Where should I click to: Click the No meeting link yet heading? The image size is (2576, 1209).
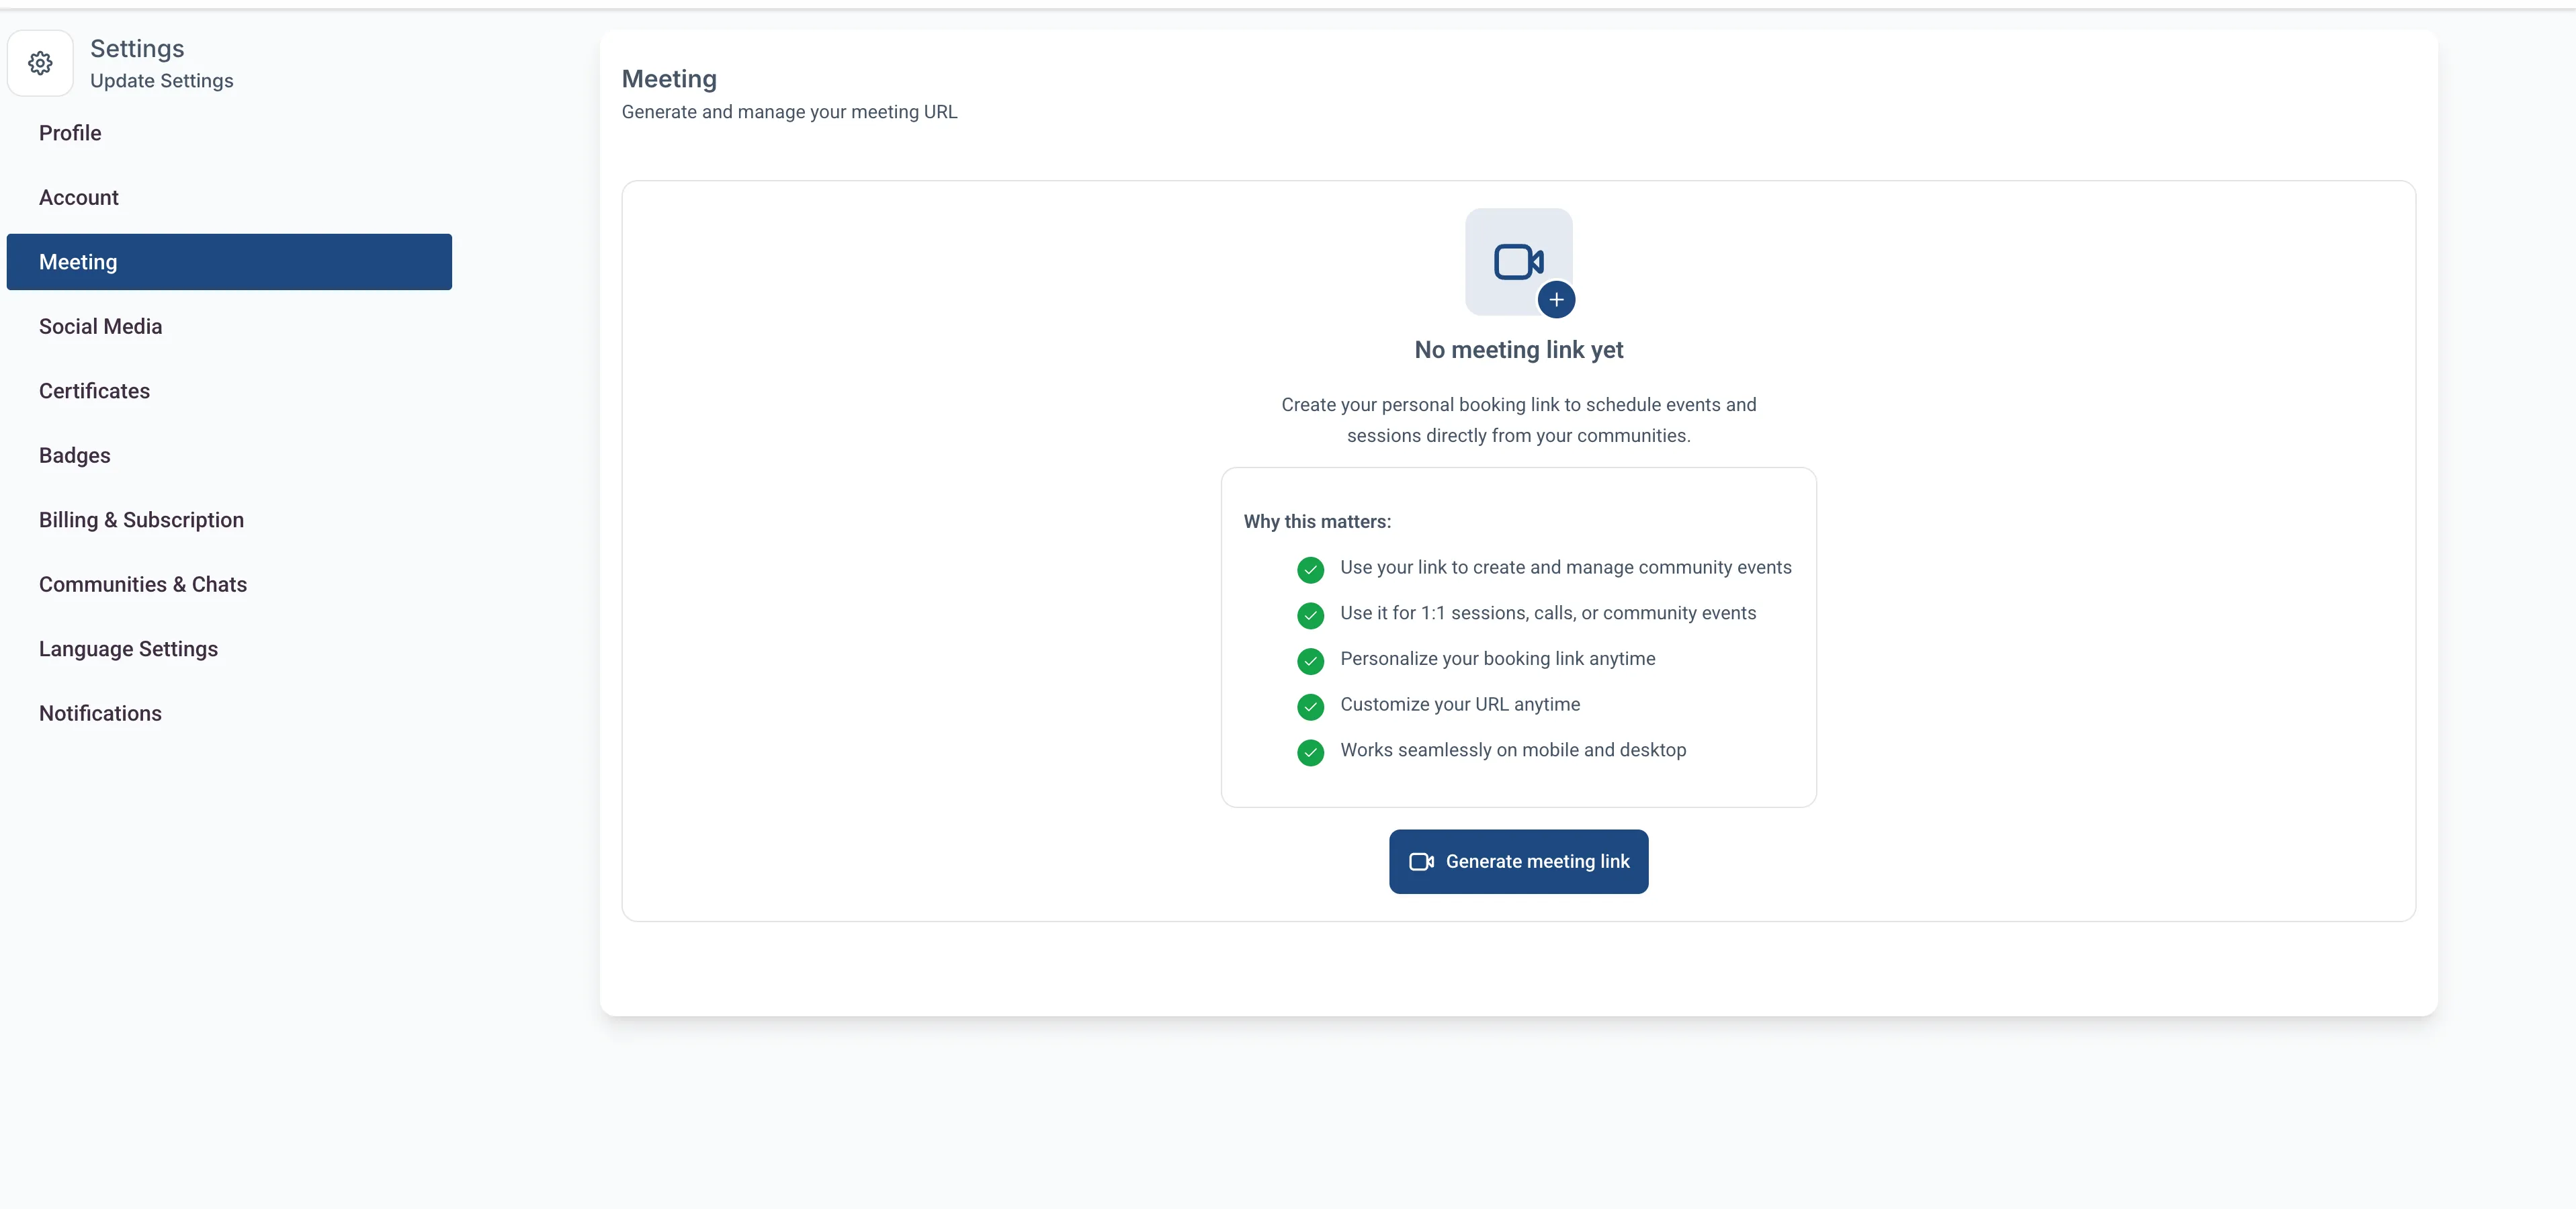[x=1518, y=350]
